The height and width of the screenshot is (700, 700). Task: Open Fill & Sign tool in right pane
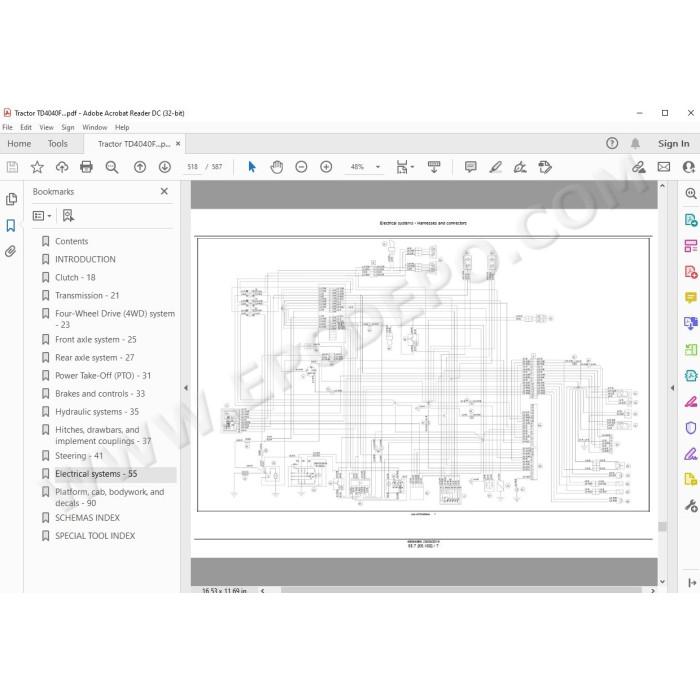691,454
